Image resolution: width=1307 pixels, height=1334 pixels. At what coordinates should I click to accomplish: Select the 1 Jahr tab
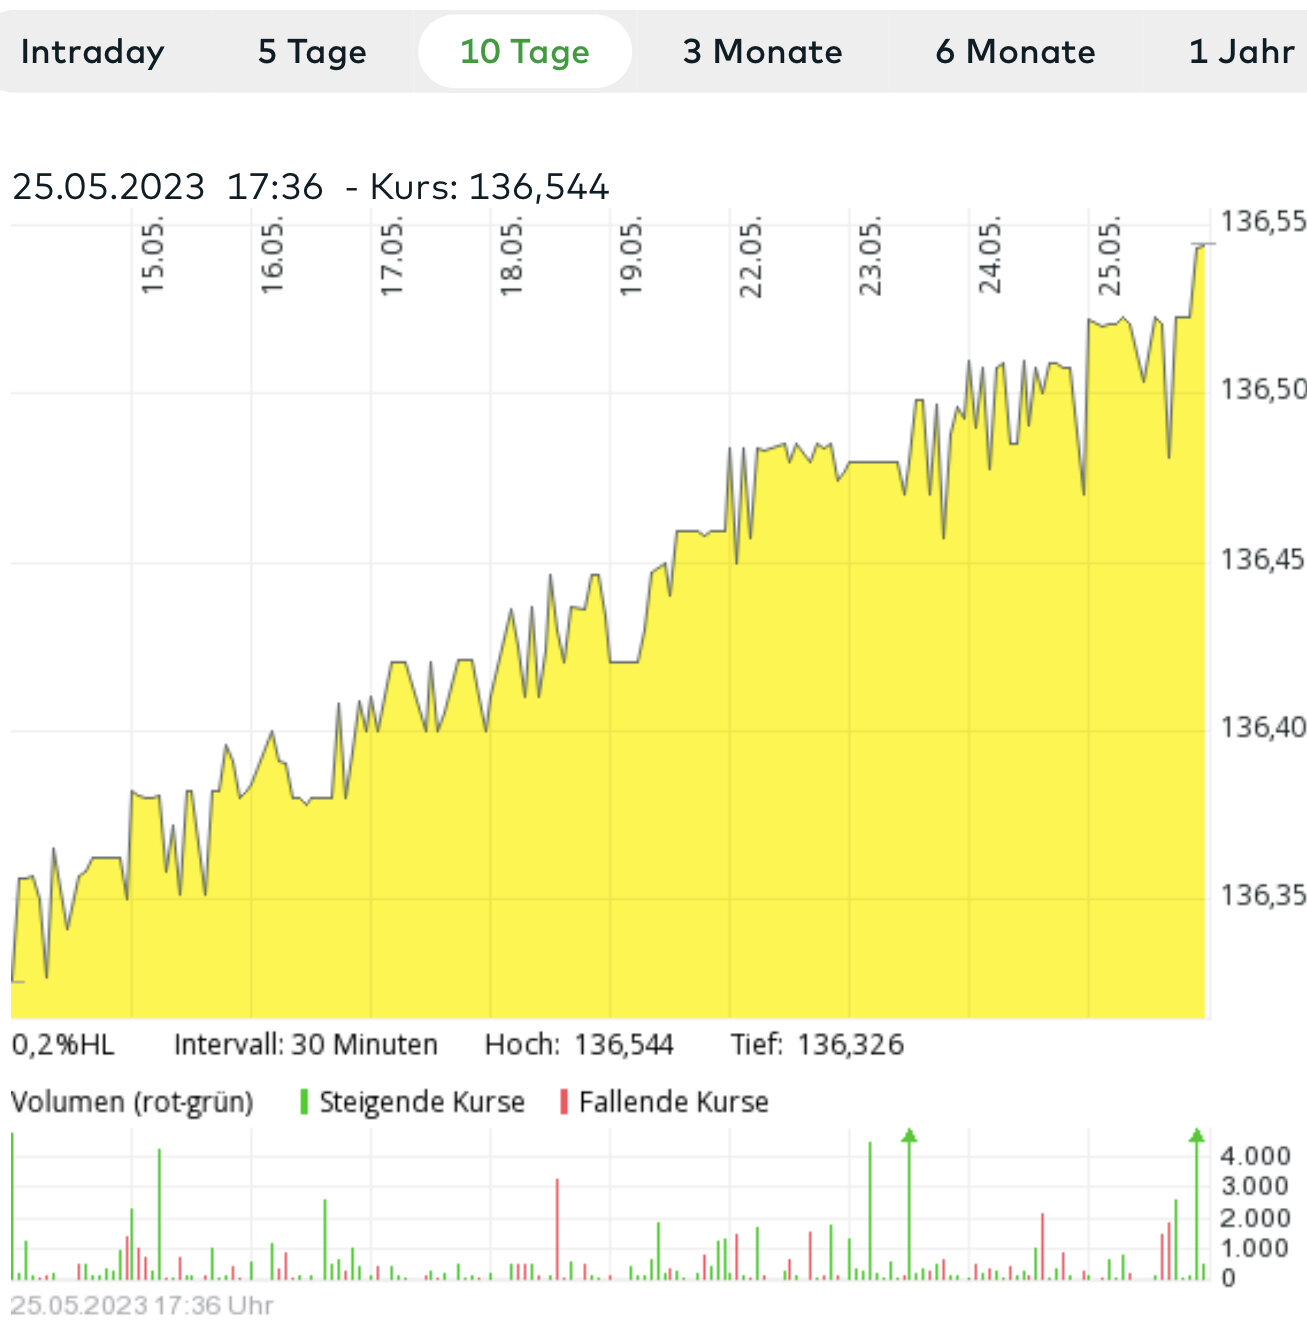(x=1242, y=52)
